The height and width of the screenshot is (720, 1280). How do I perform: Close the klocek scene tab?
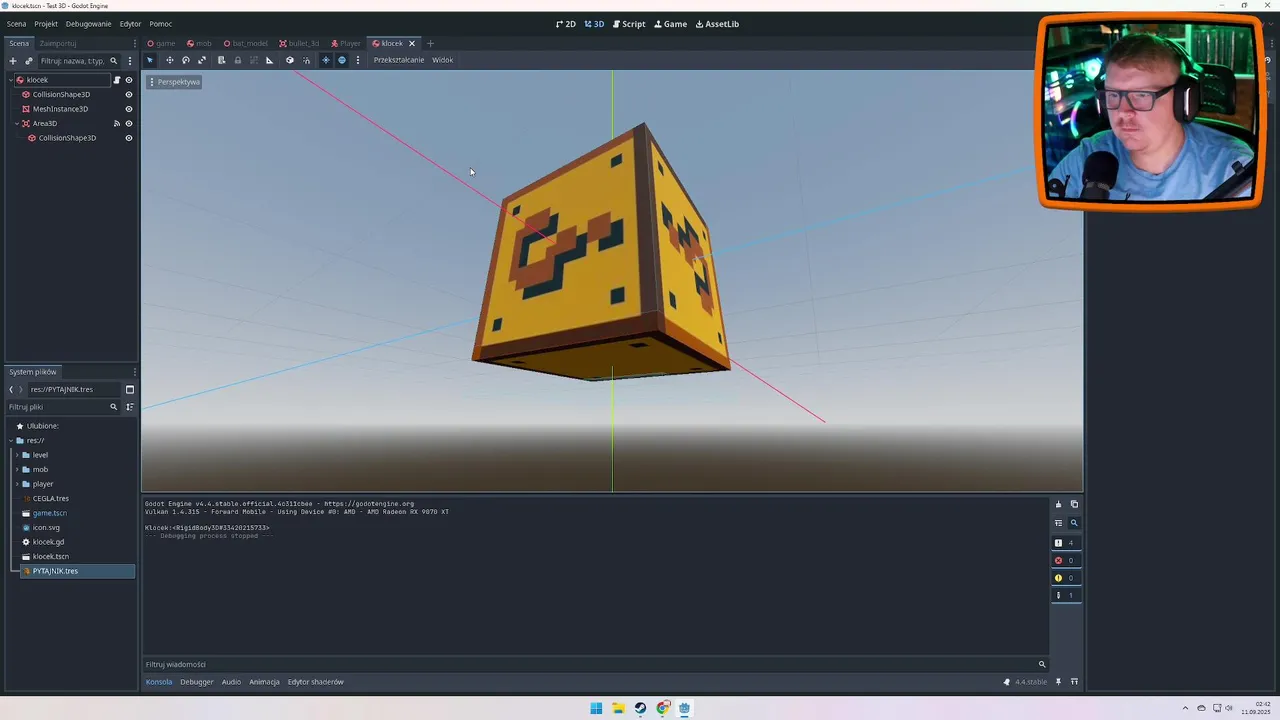click(411, 43)
